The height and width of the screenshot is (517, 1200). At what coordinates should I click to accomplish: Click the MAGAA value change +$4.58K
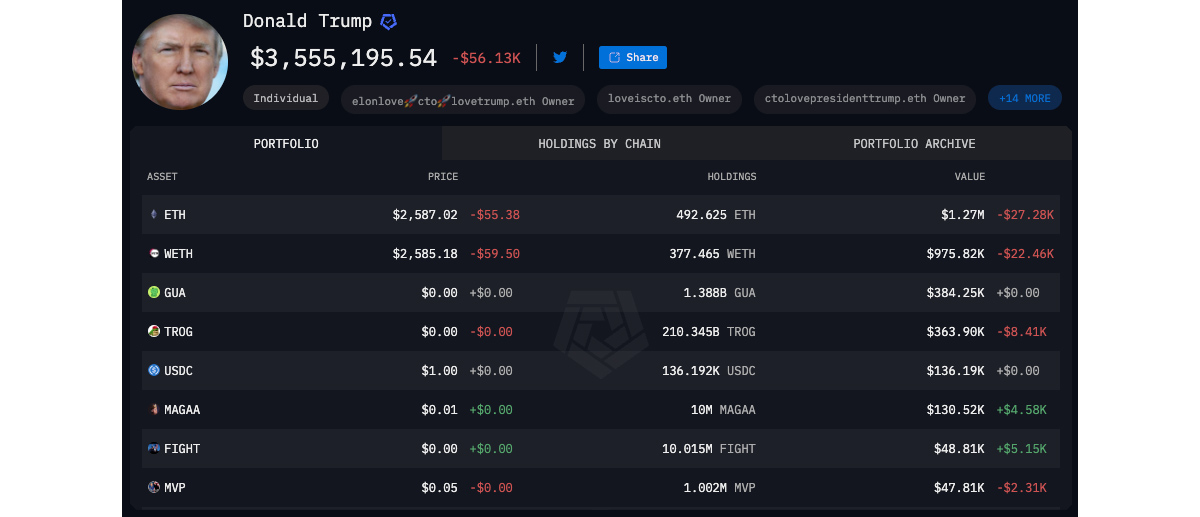pos(1021,410)
